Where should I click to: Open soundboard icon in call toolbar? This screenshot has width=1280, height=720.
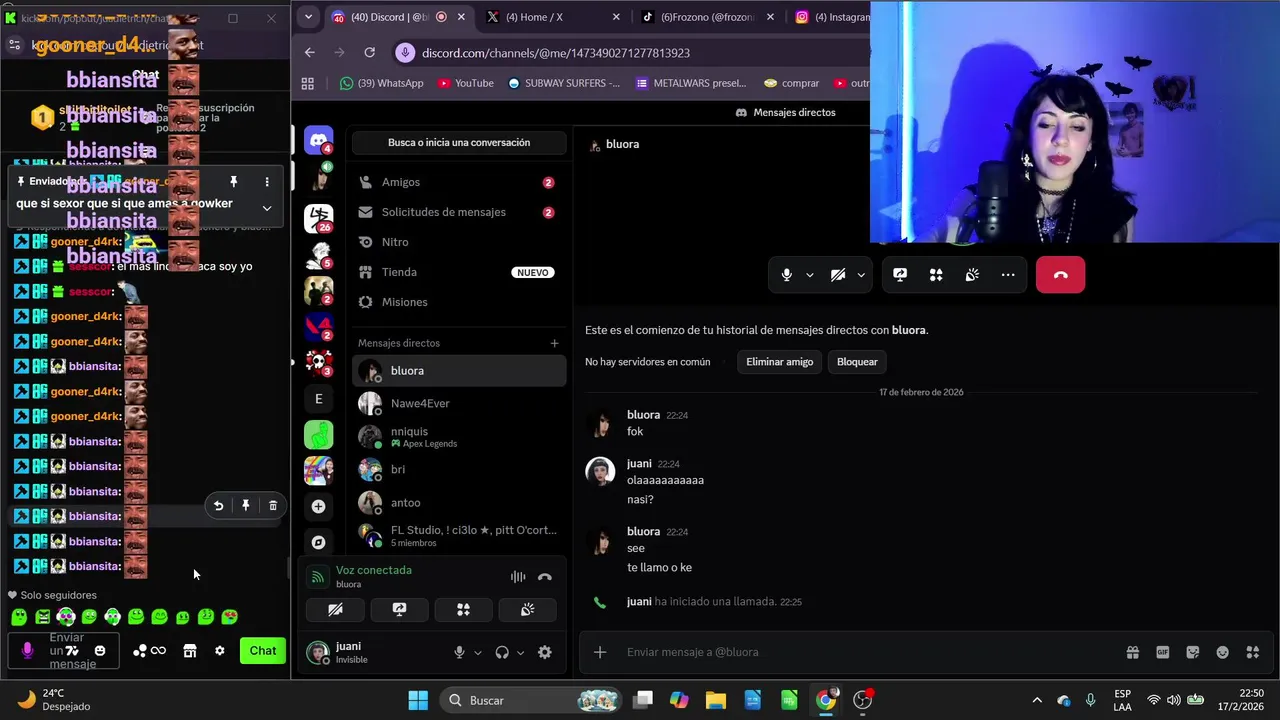coord(972,275)
